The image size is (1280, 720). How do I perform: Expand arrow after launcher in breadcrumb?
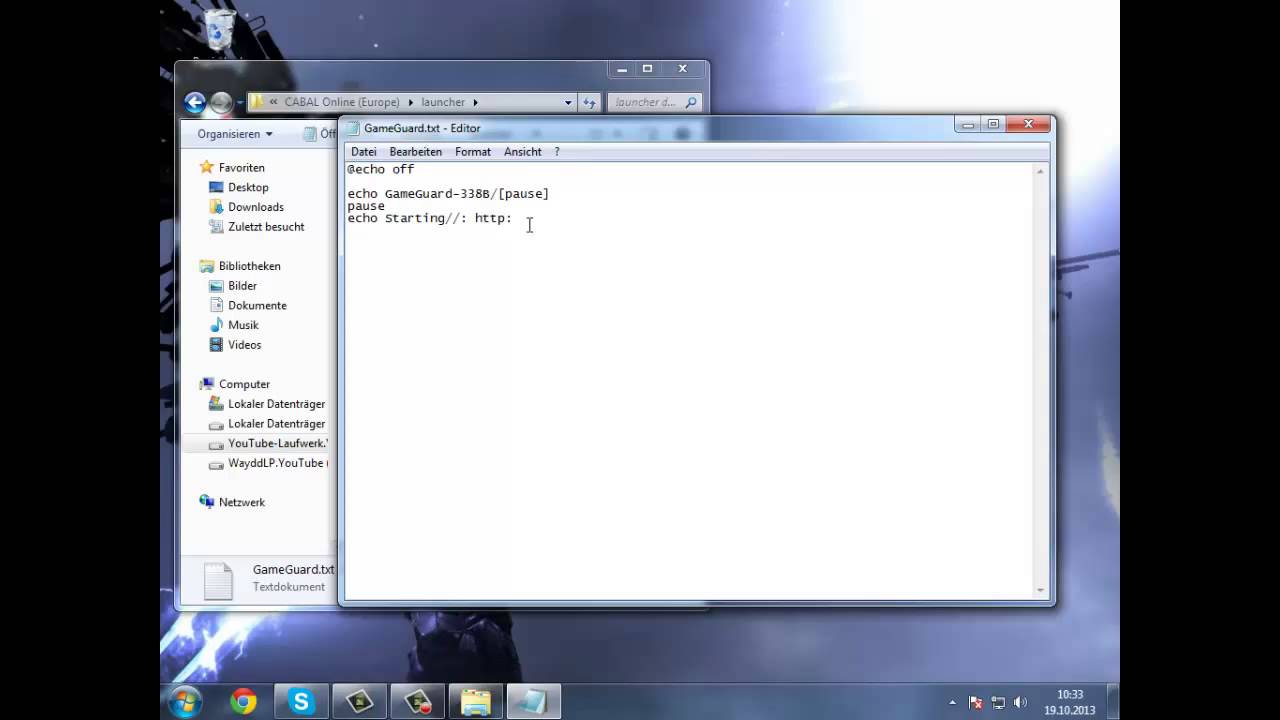pyautogui.click(x=475, y=102)
